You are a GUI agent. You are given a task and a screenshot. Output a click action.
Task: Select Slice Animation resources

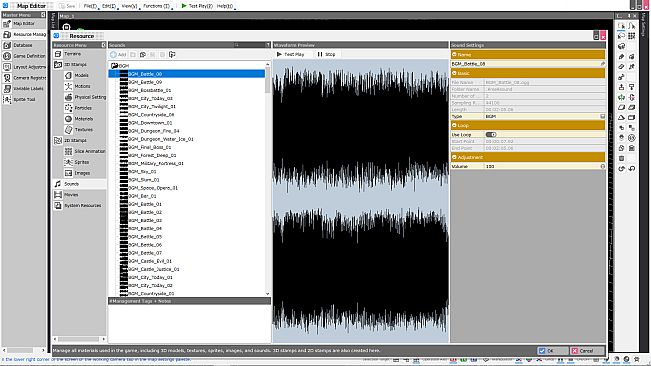[x=85, y=151]
